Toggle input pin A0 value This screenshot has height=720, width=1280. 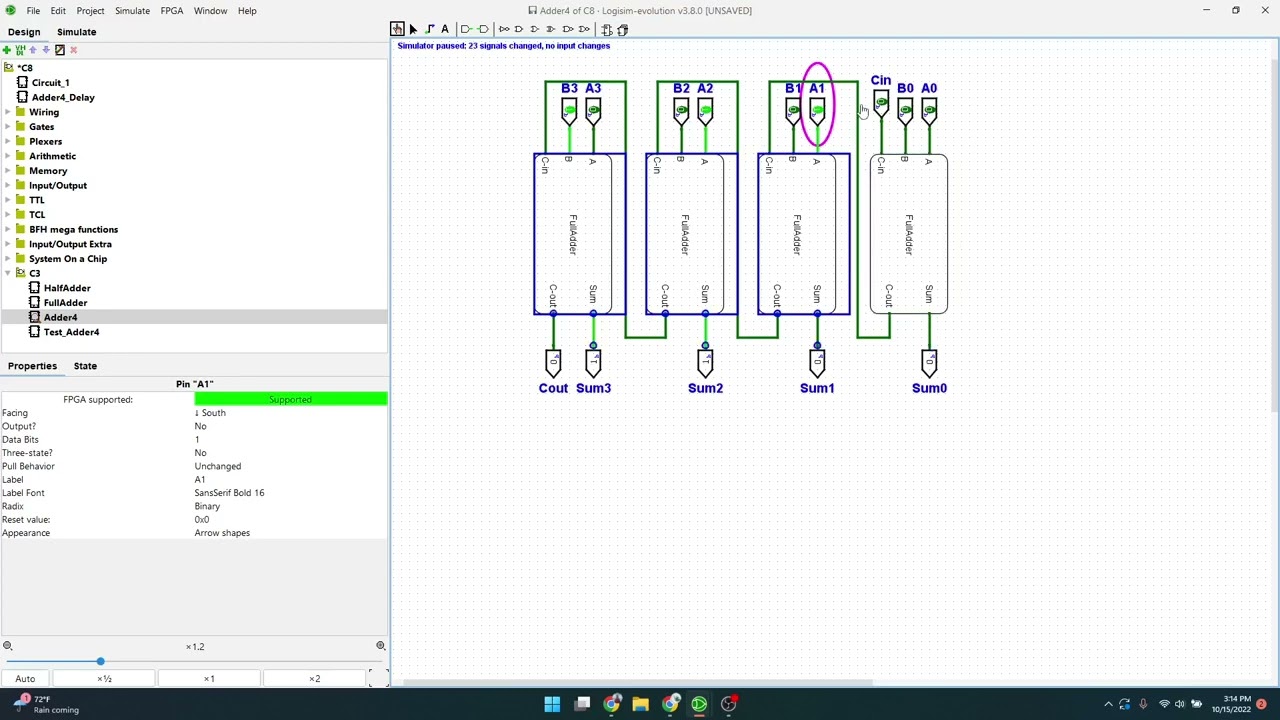click(x=929, y=109)
